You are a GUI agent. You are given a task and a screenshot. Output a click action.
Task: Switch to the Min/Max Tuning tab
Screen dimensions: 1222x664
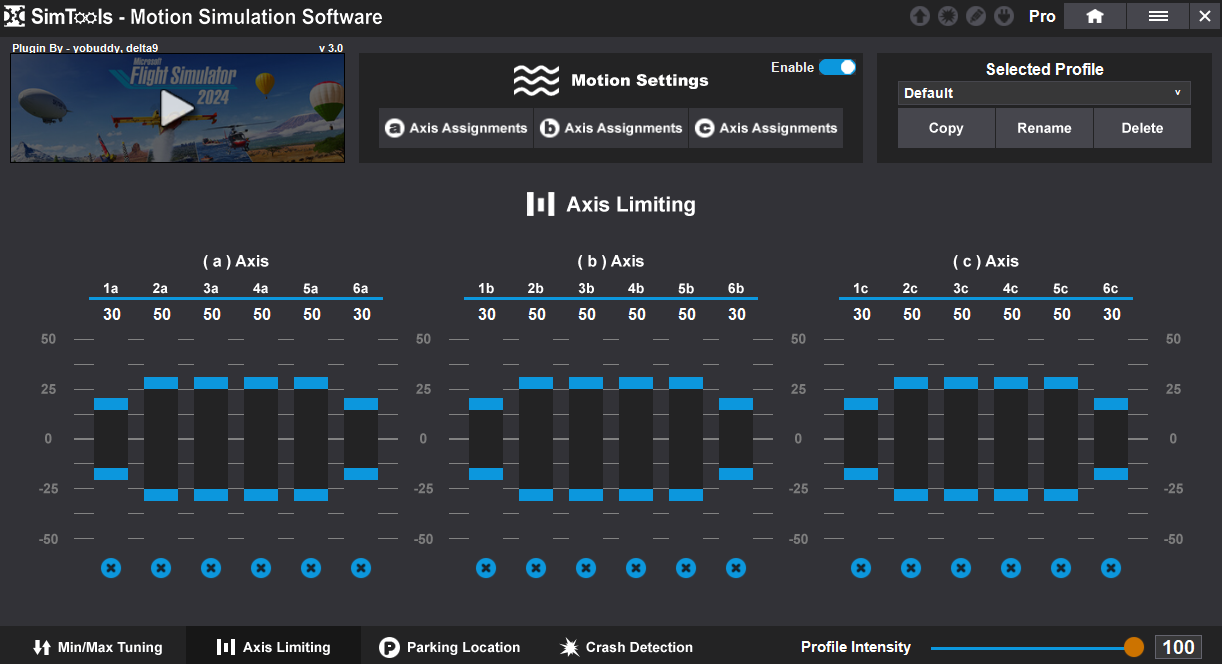coord(97,647)
